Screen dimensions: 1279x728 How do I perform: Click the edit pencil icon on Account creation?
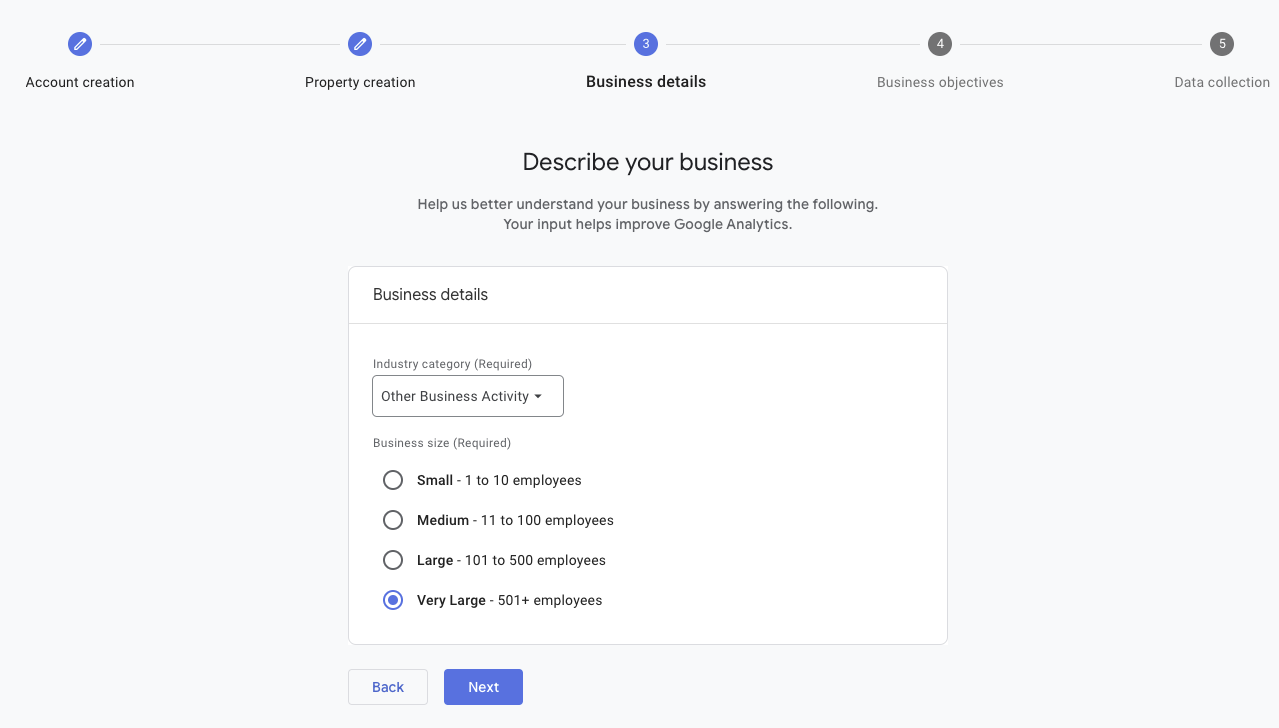(80, 44)
